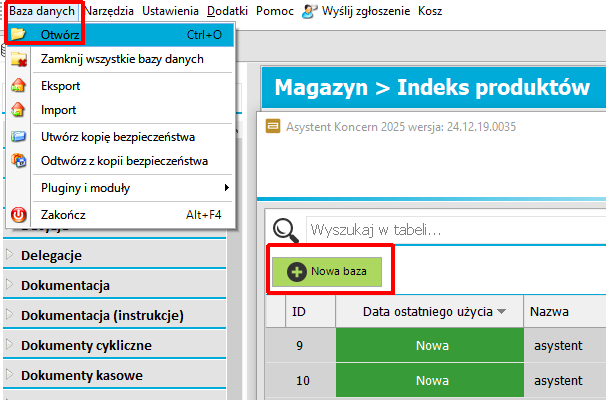Choose Otwórz from the menu
Image resolution: width=606 pixels, height=400 pixels.
[120, 35]
